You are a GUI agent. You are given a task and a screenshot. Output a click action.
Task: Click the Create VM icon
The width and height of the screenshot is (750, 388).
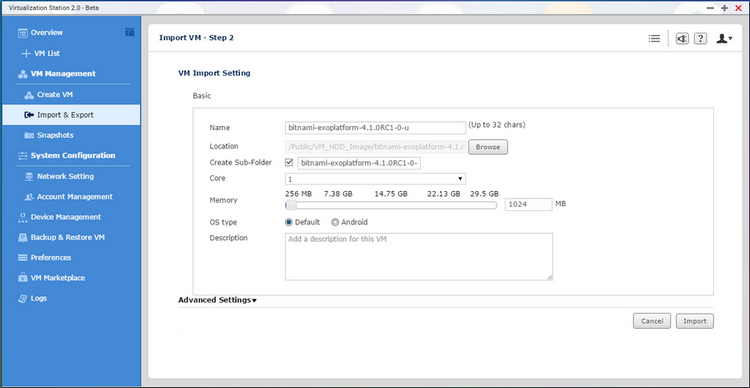[29, 95]
